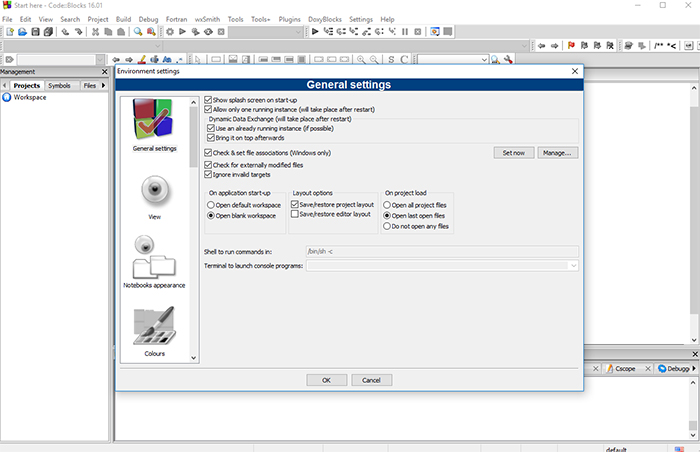Open the Colours category
Image resolution: width=700 pixels, height=452 pixels.
tap(154, 331)
